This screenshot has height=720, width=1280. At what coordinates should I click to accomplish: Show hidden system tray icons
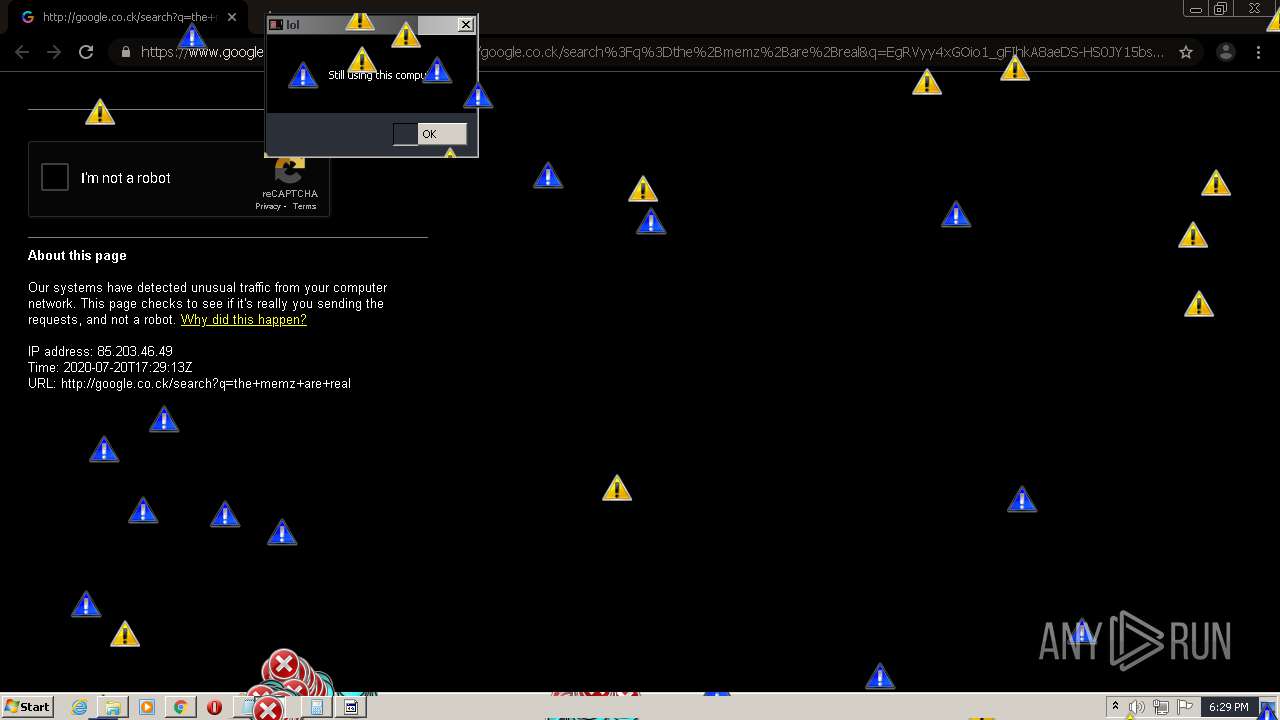[x=1115, y=707]
